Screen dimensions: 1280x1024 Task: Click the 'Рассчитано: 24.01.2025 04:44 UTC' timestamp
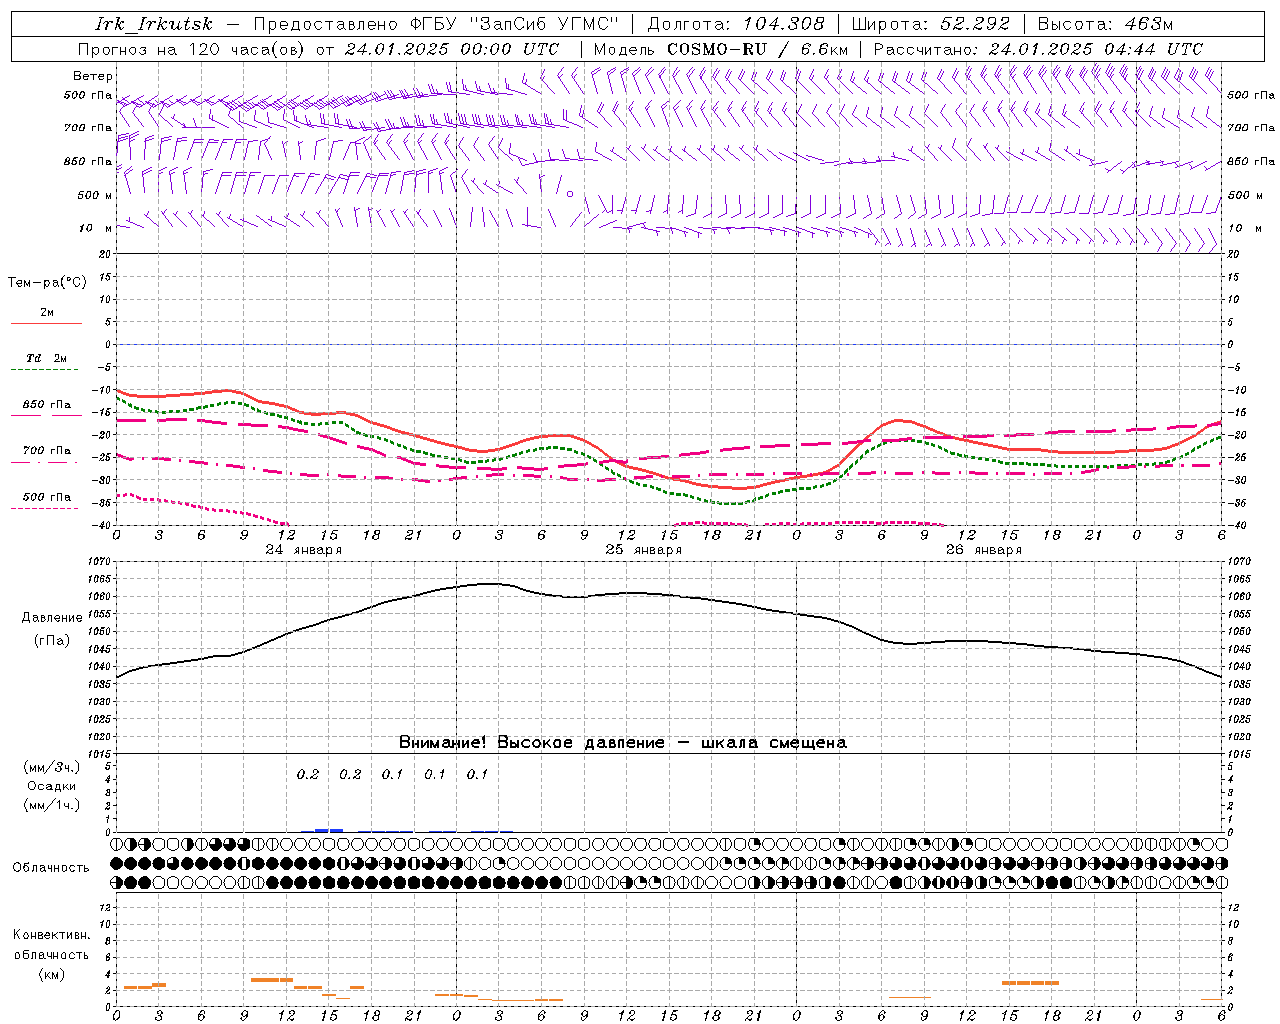(1038, 49)
